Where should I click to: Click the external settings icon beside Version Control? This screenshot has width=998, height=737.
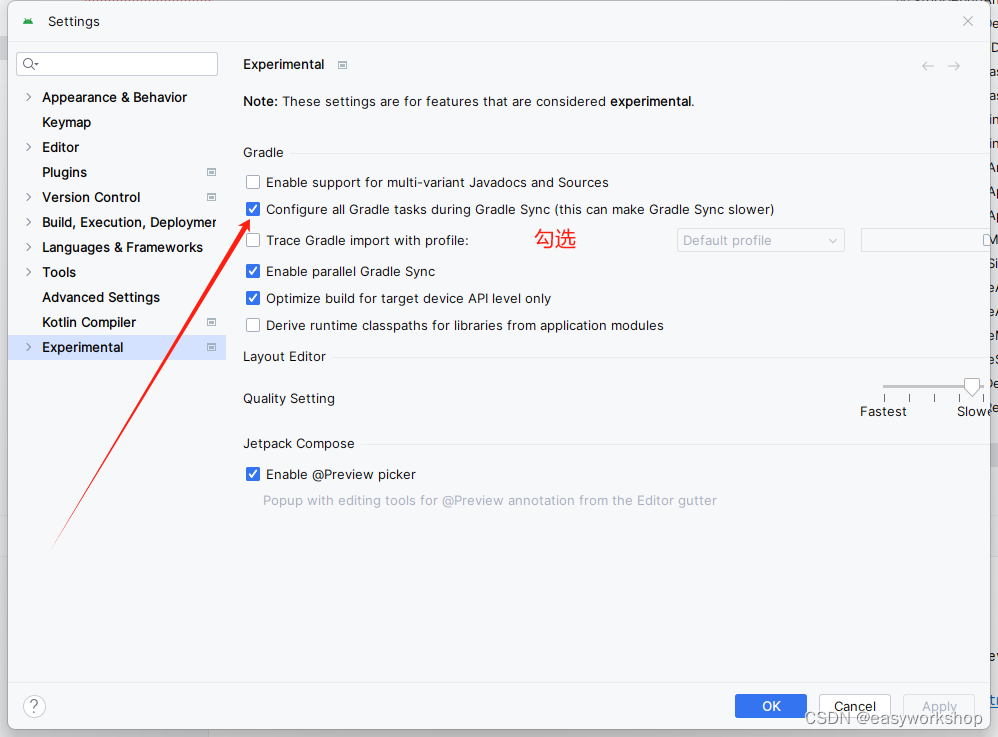pyautogui.click(x=211, y=197)
